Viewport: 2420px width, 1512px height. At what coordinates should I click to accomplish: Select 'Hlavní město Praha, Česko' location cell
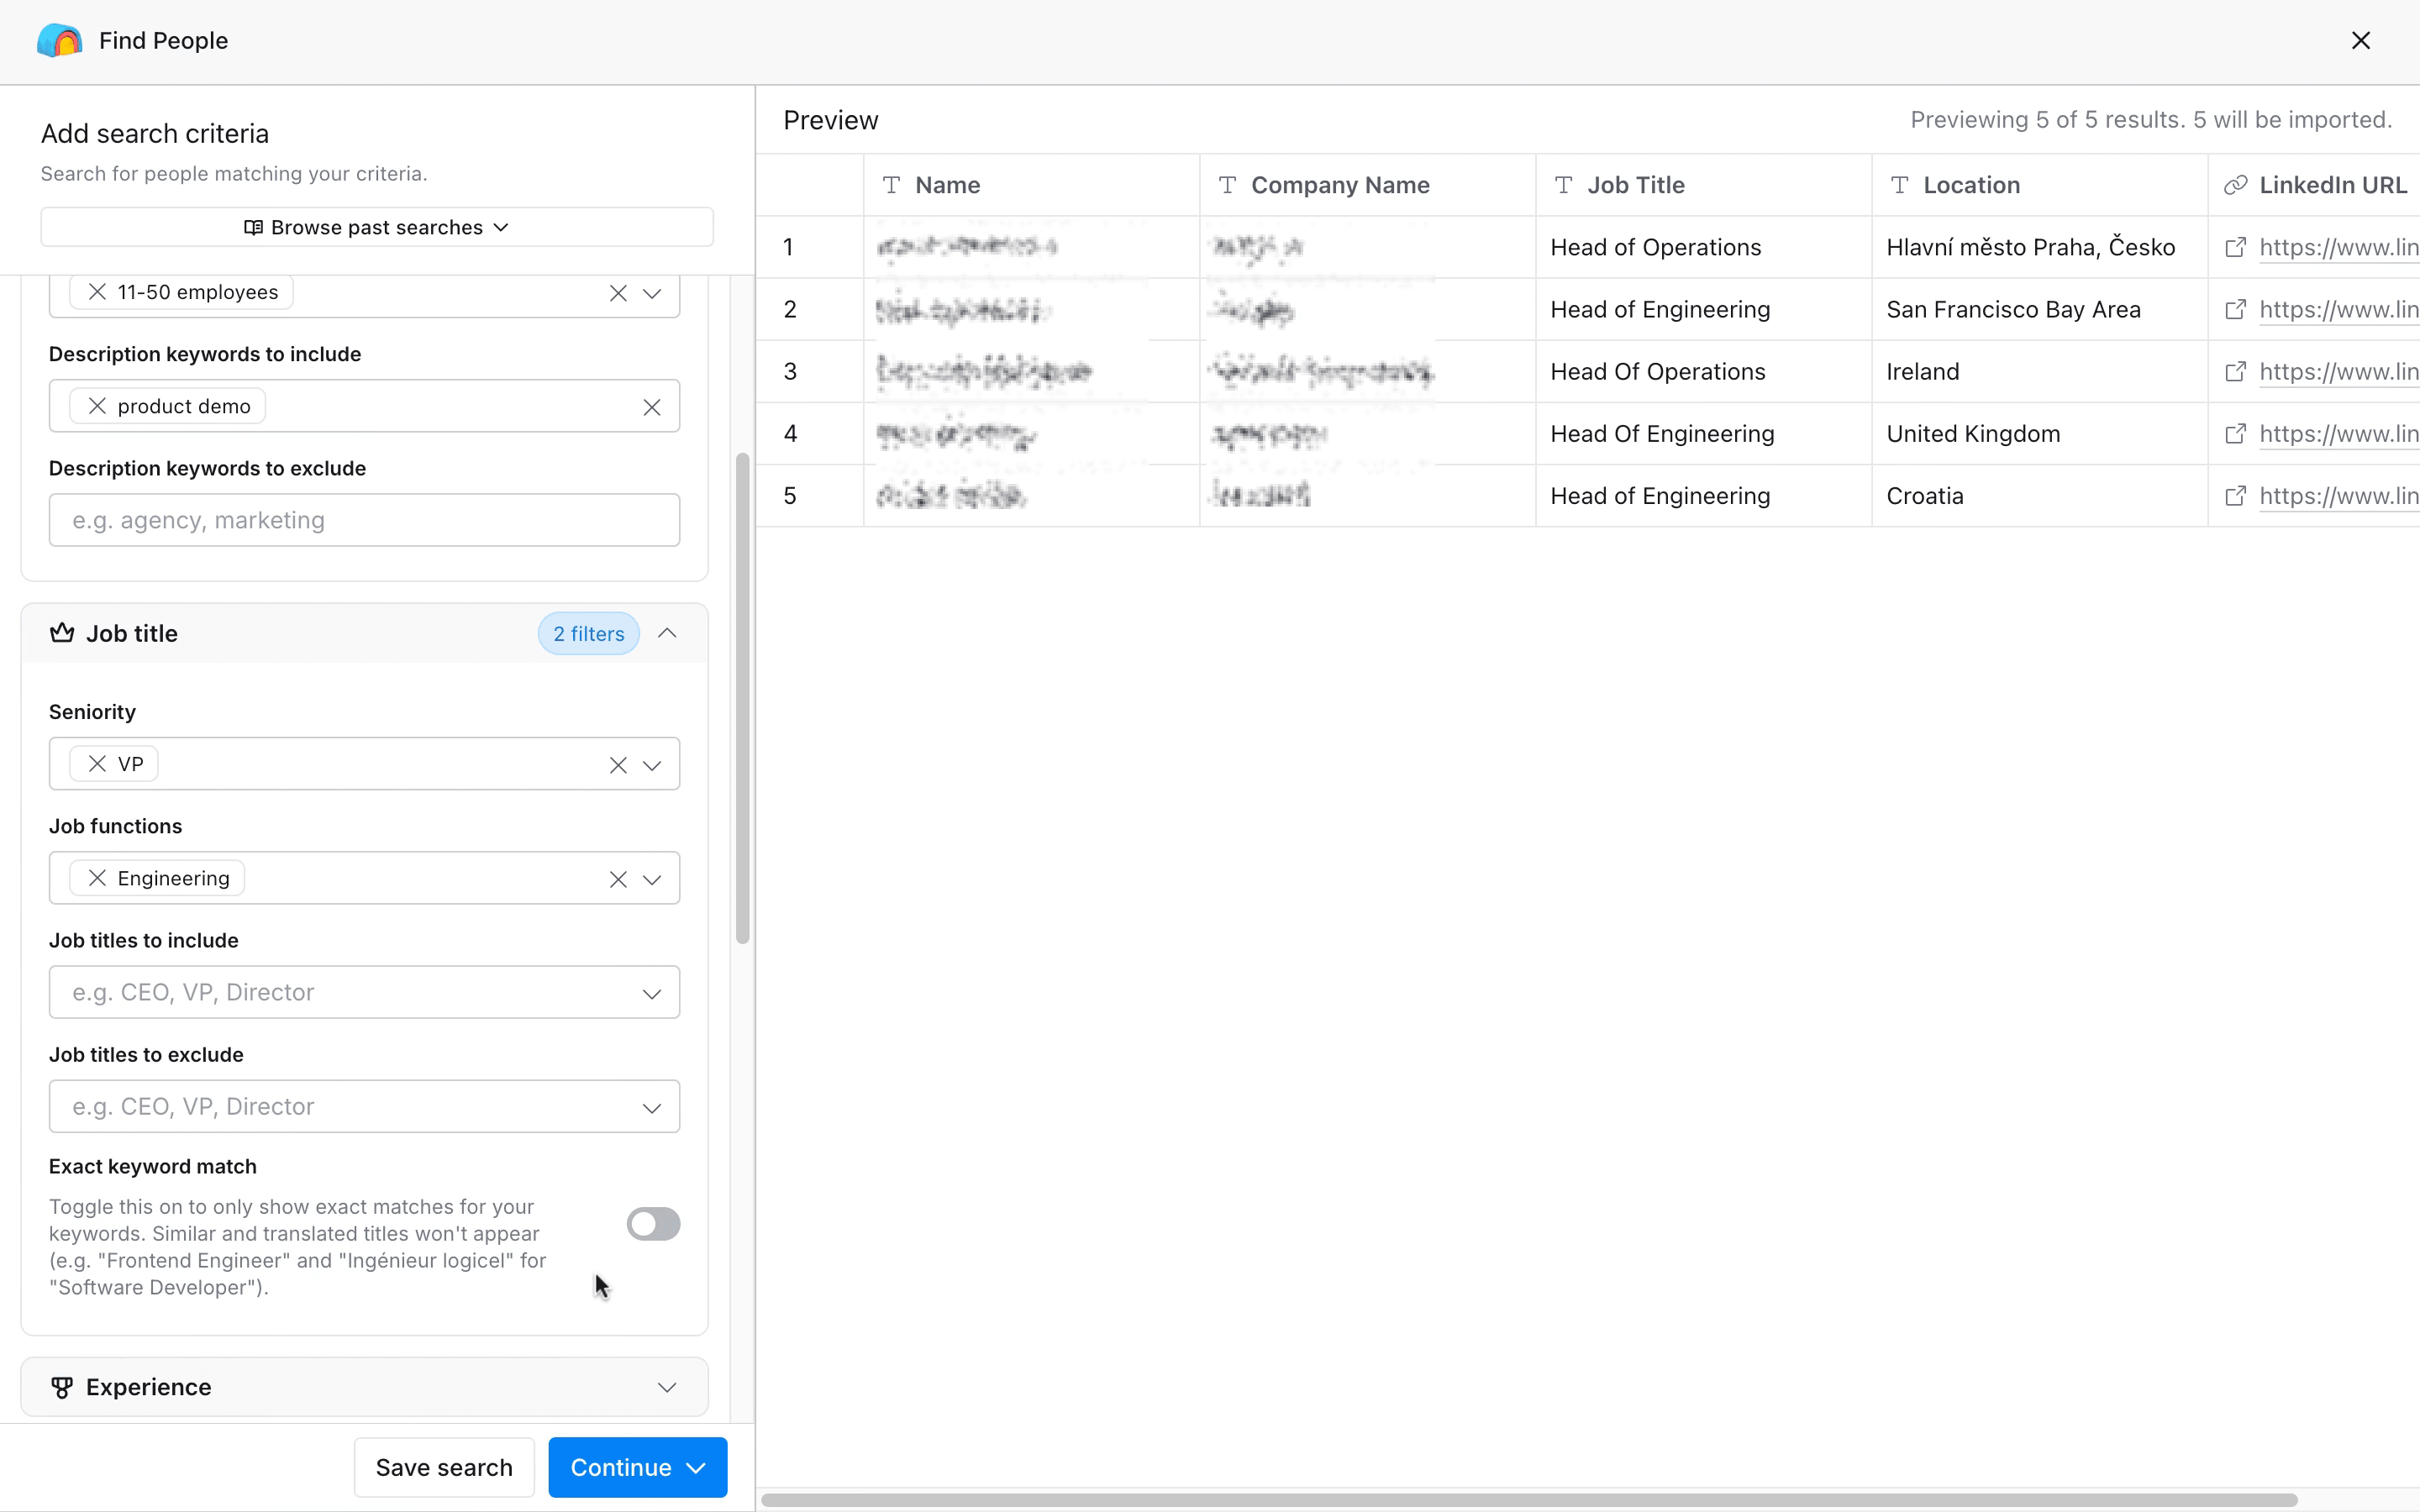pos(2039,247)
